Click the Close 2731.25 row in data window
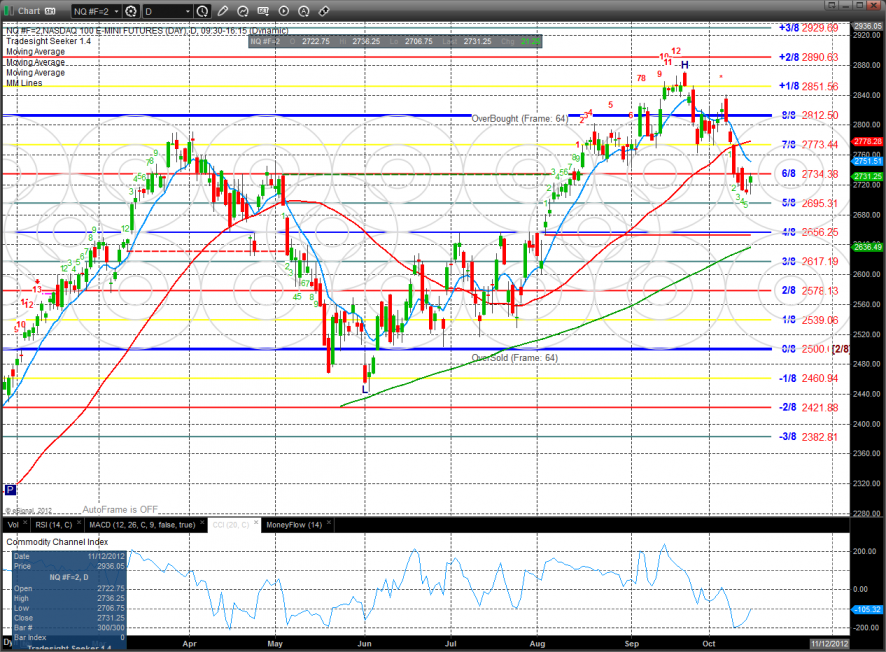Image resolution: width=886 pixels, height=652 pixels. point(69,618)
